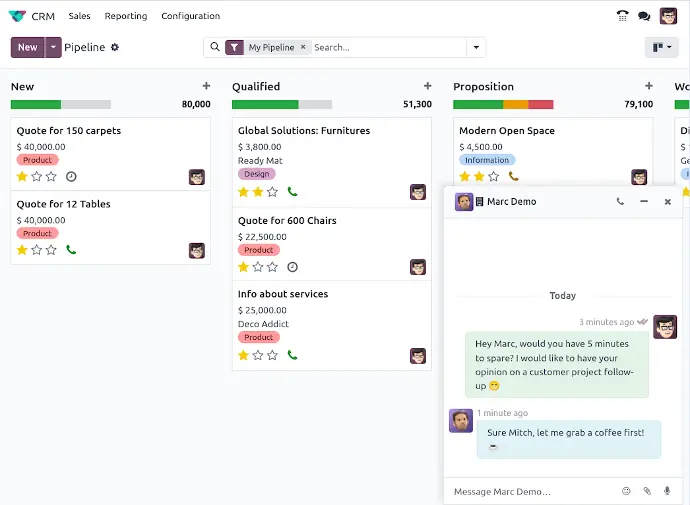Image resolution: width=690 pixels, height=505 pixels.
Task: Click the Design tag on Global Solutions card
Action: [257, 174]
